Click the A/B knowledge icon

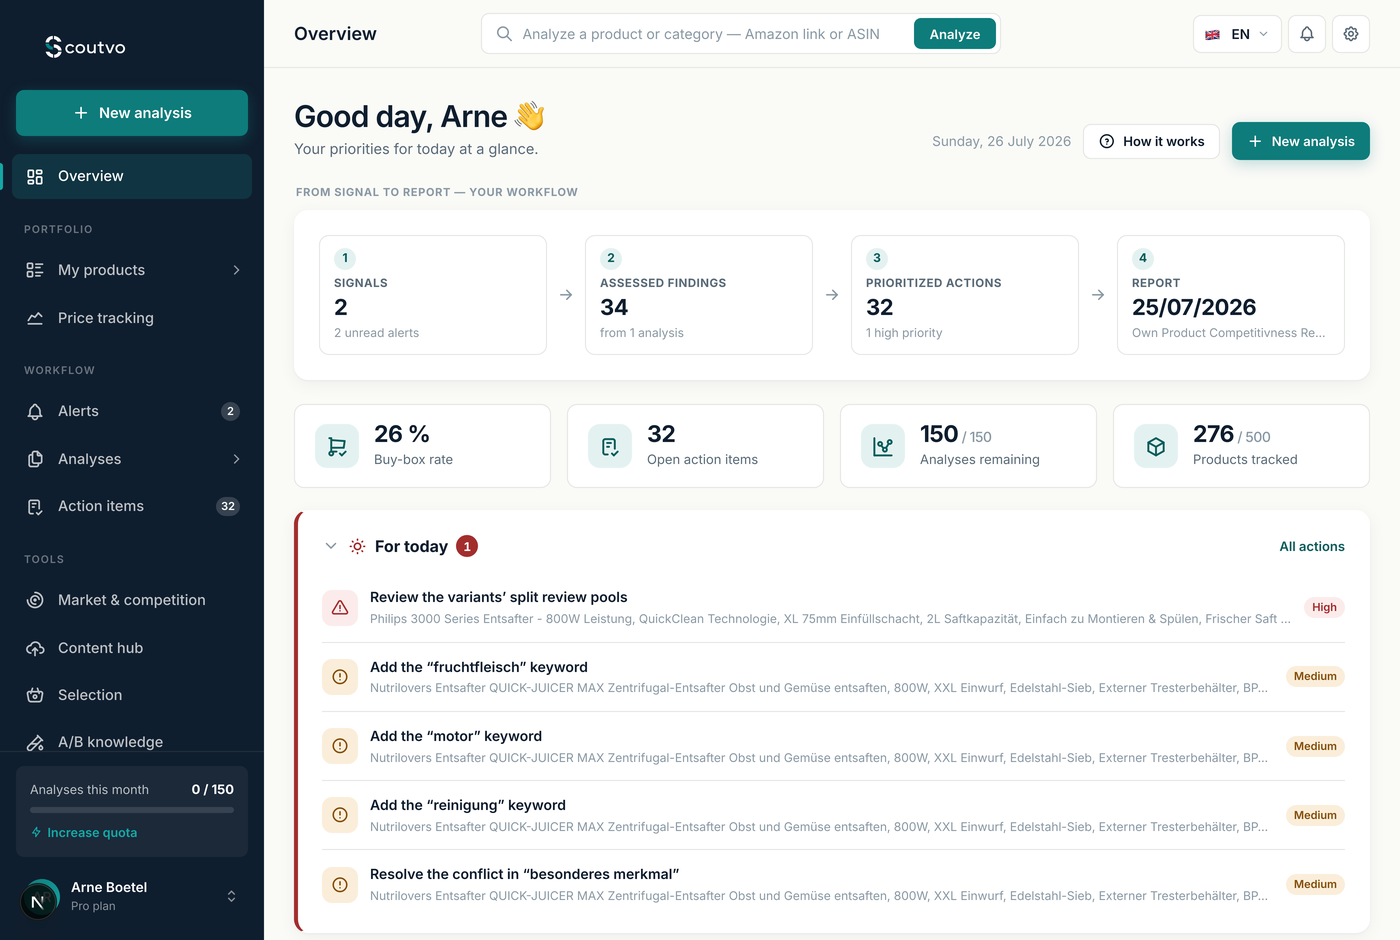[35, 742]
